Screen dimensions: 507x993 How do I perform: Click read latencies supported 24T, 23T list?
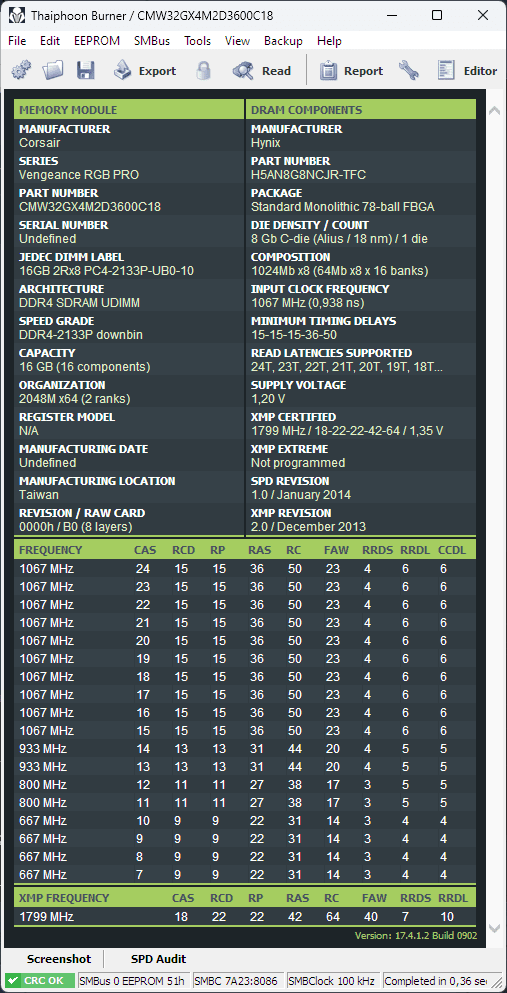coord(347,367)
